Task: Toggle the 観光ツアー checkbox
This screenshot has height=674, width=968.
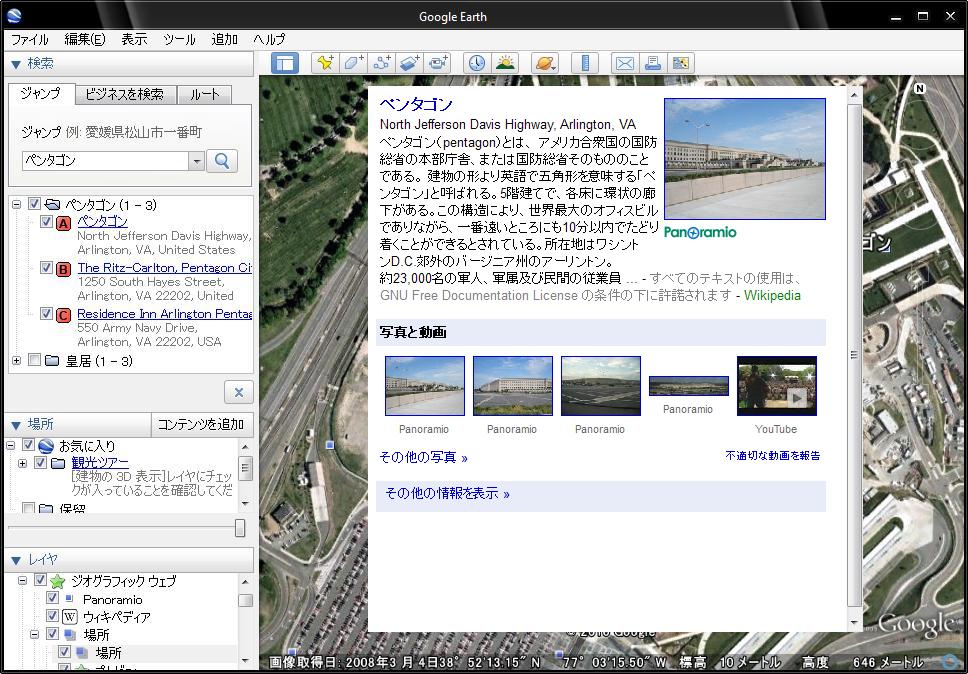Action: click(41, 462)
